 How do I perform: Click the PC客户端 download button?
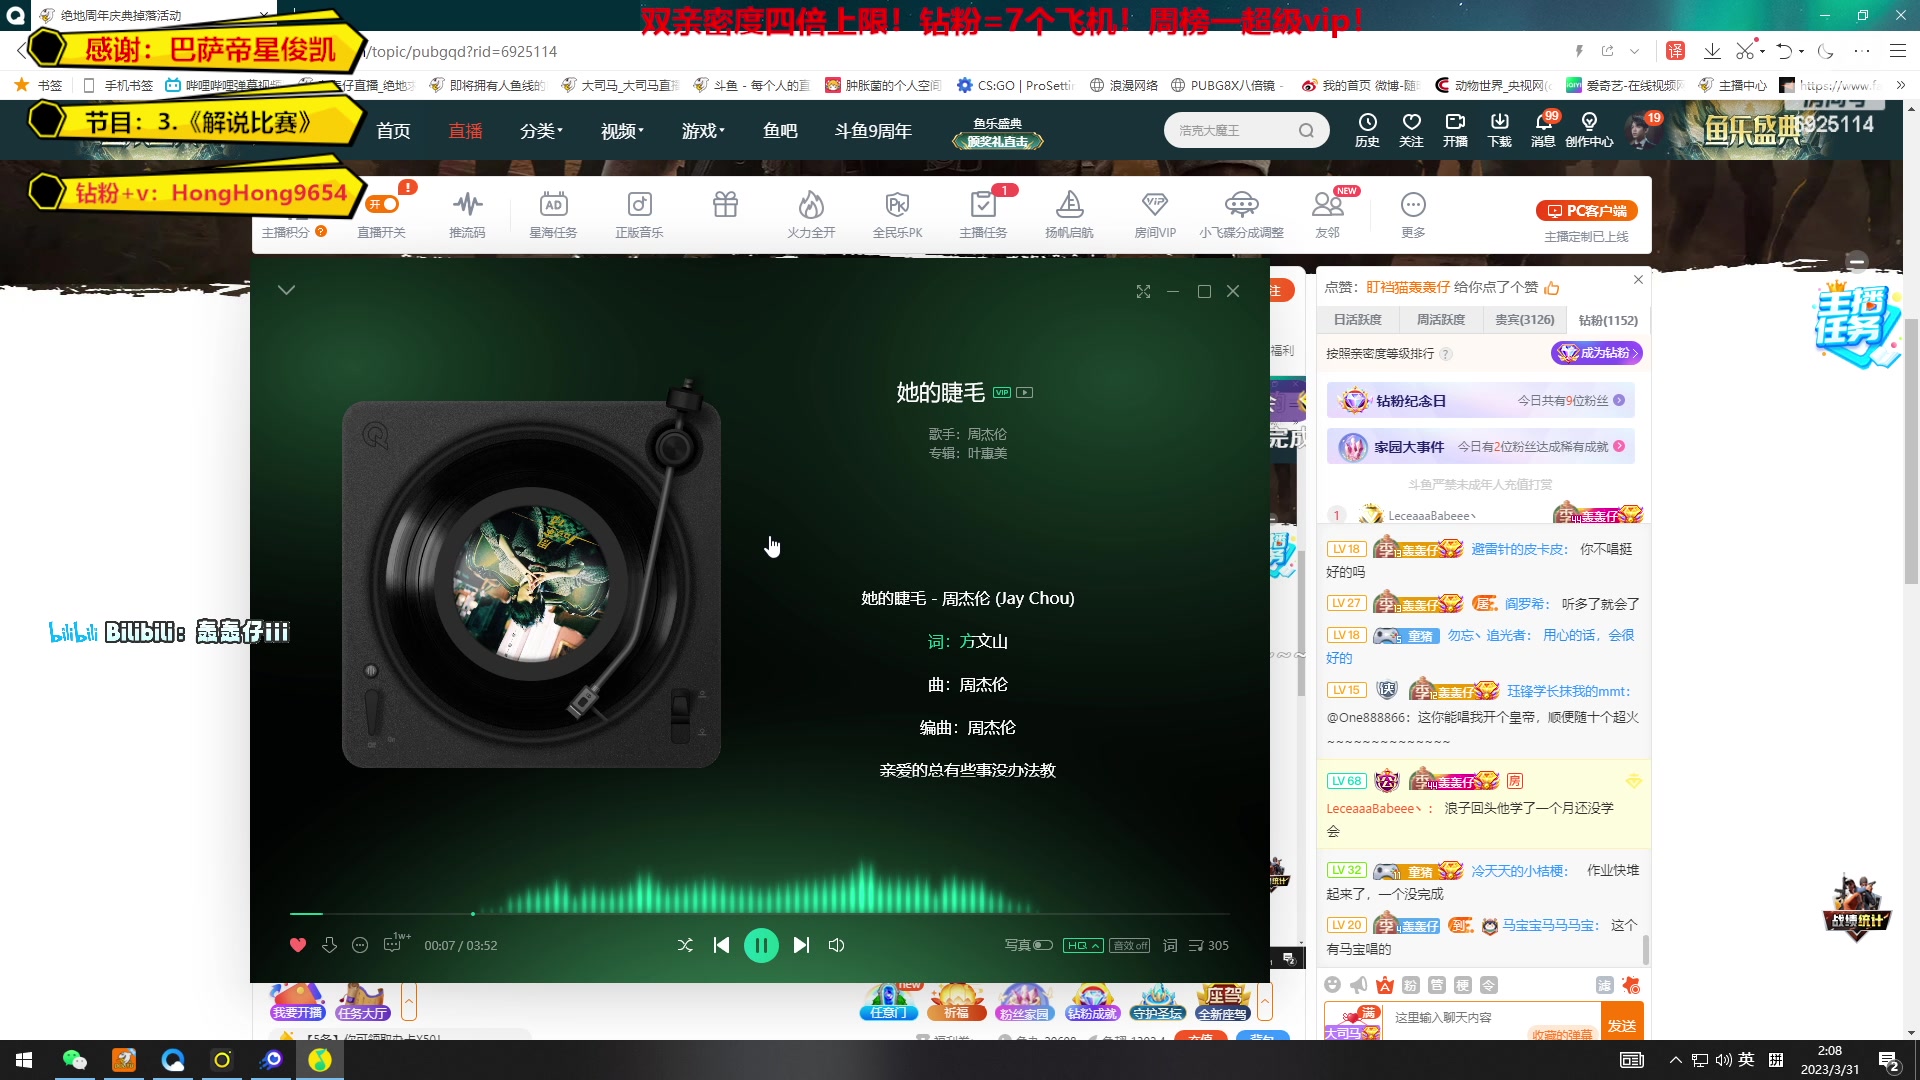coord(1587,211)
